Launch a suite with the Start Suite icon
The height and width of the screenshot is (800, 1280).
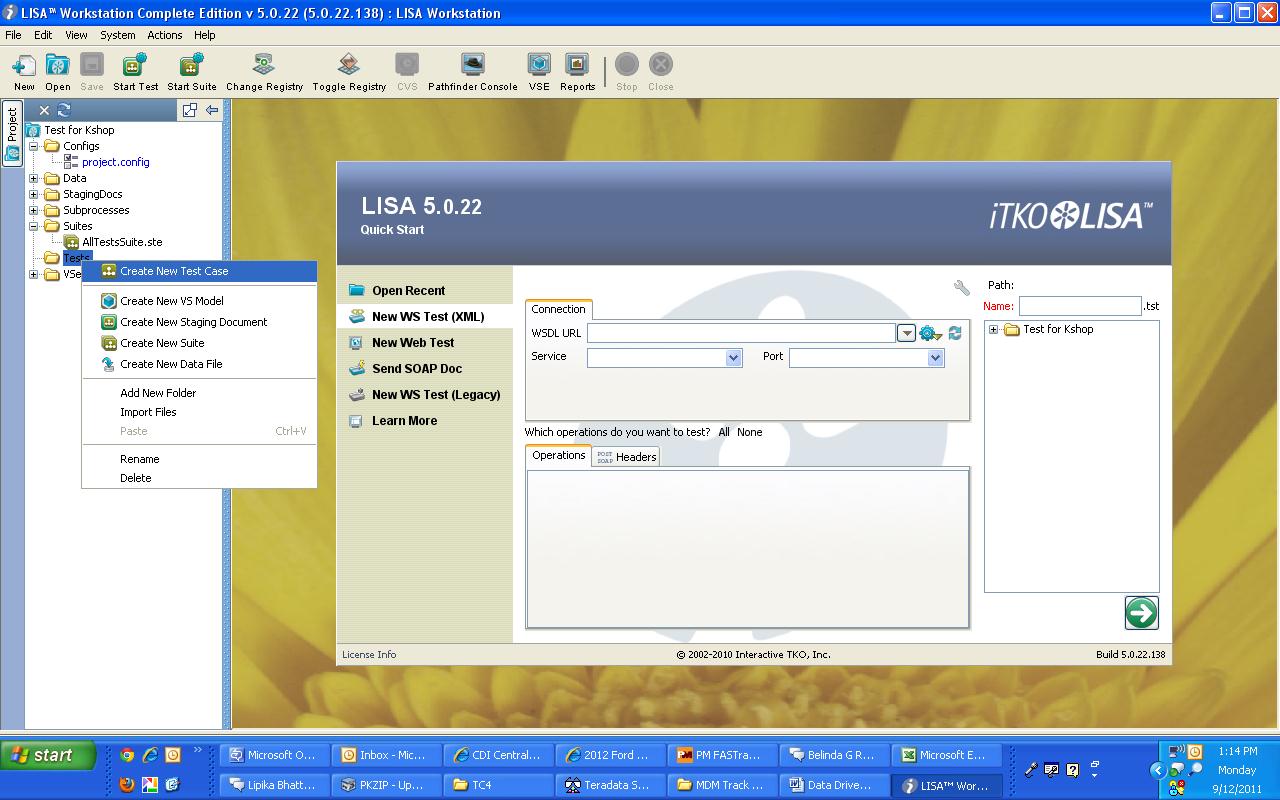(190, 65)
